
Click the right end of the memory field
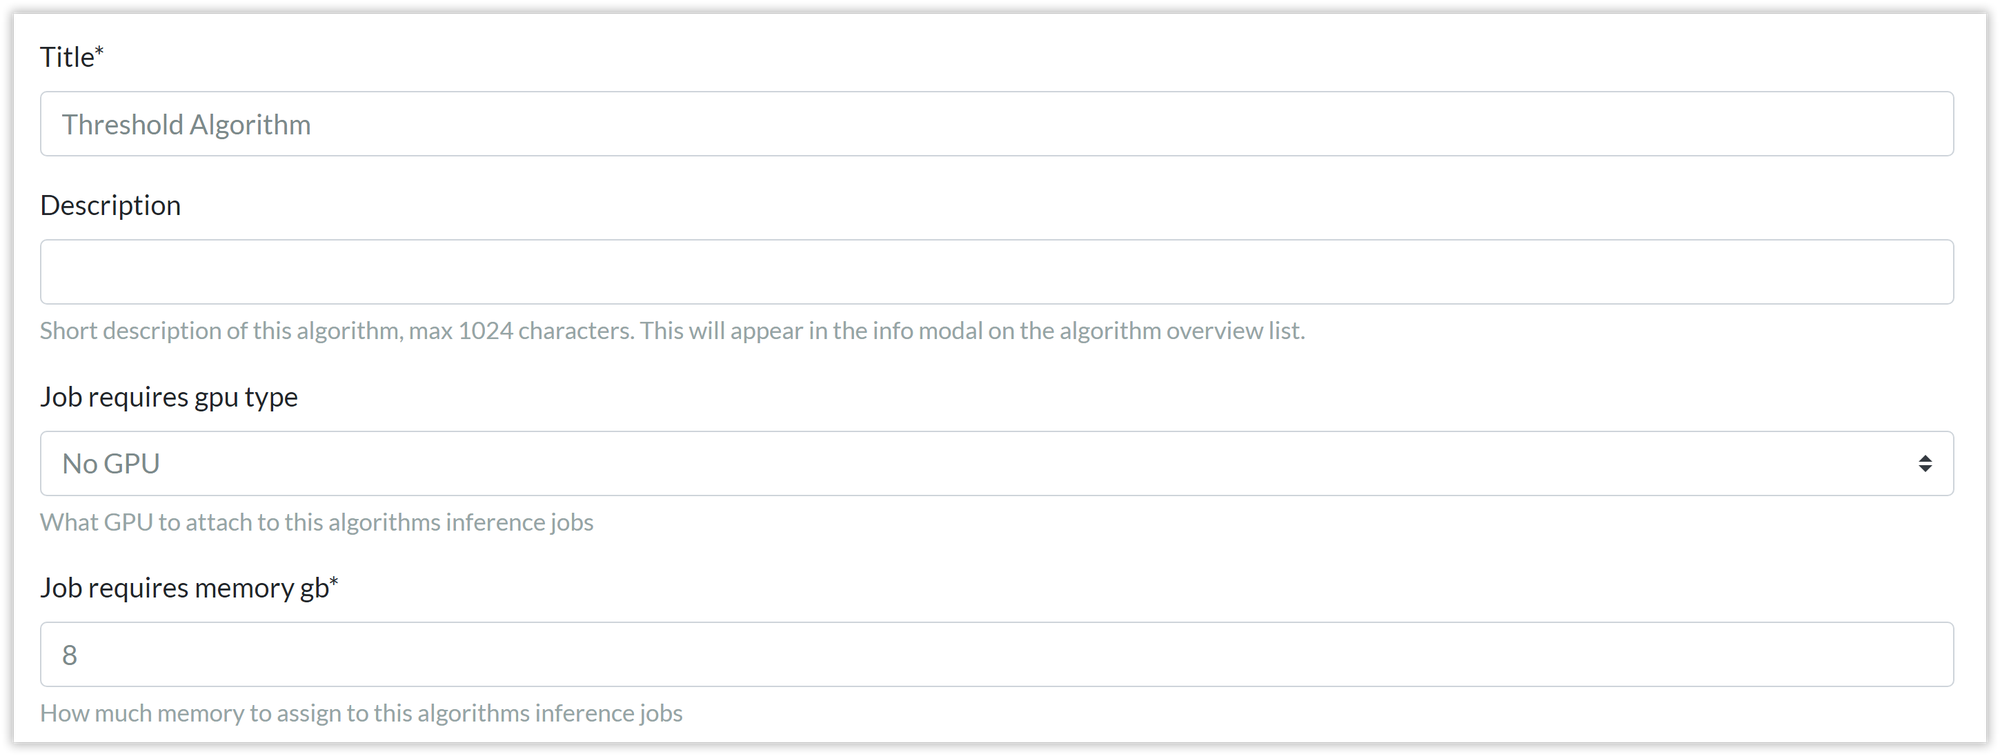(1900, 655)
